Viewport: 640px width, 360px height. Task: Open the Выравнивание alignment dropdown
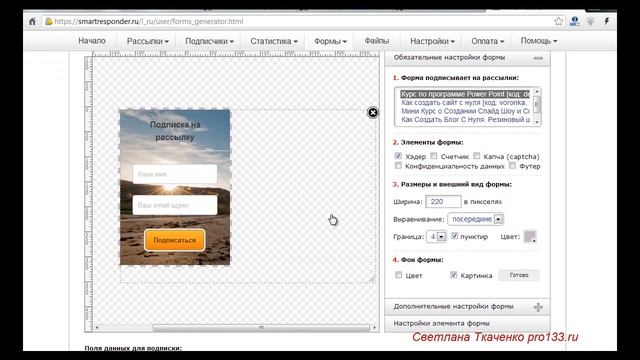(x=476, y=219)
